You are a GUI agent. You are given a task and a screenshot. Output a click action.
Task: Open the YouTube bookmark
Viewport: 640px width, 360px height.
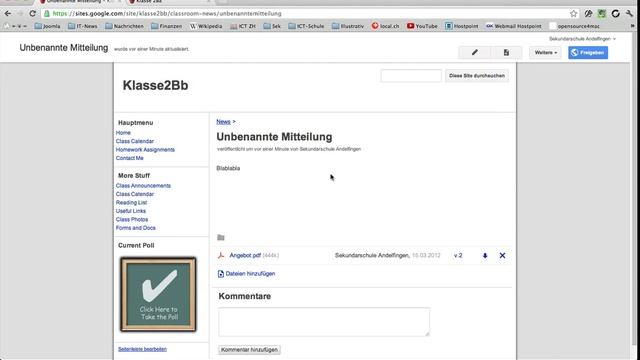click(422, 26)
